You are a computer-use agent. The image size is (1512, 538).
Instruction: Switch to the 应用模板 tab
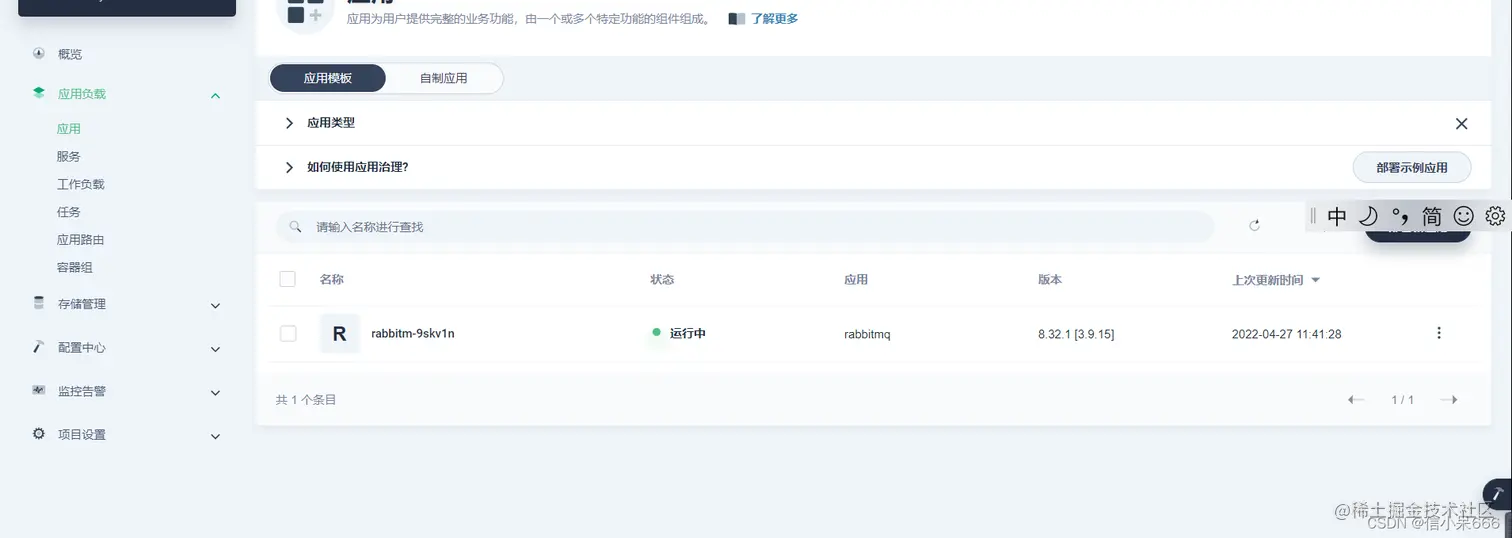[328, 78]
